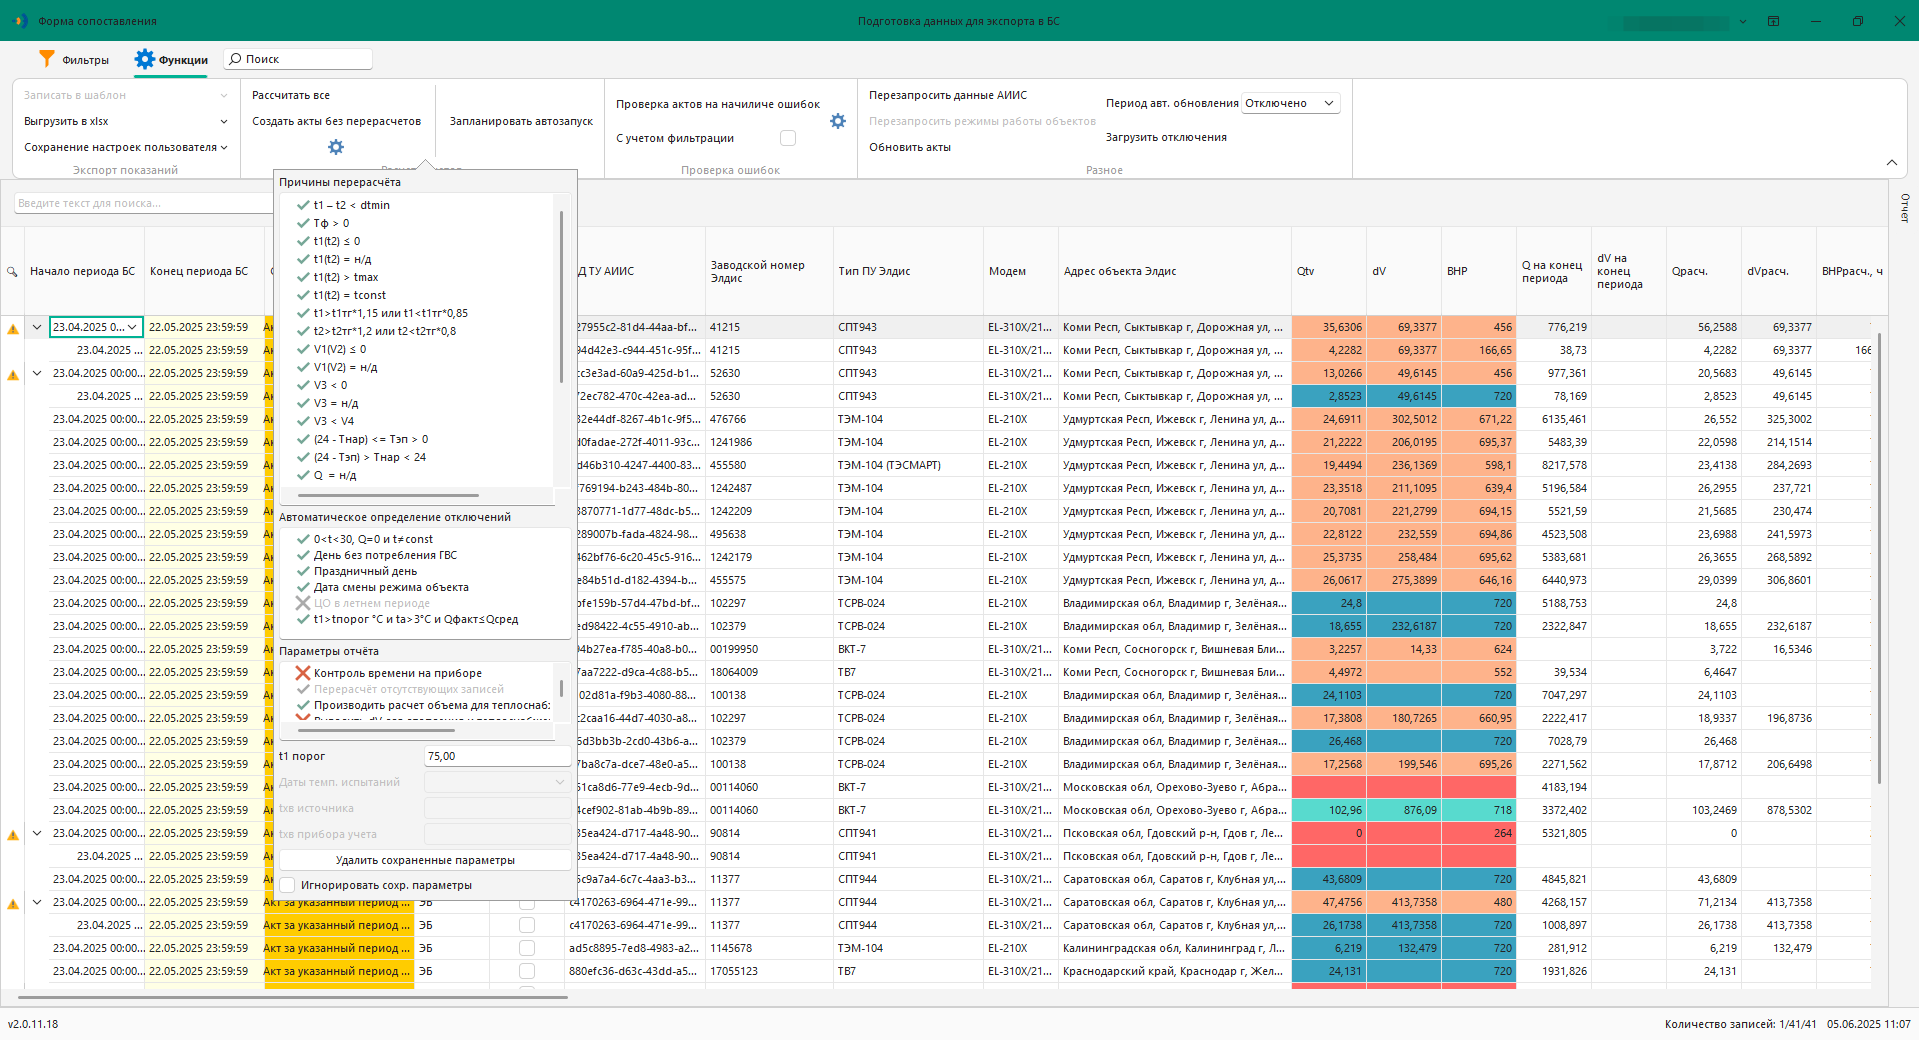Check Игнорировать сохр. параметры box
Viewport: 1919px width, 1040px height.
(x=288, y=885)
